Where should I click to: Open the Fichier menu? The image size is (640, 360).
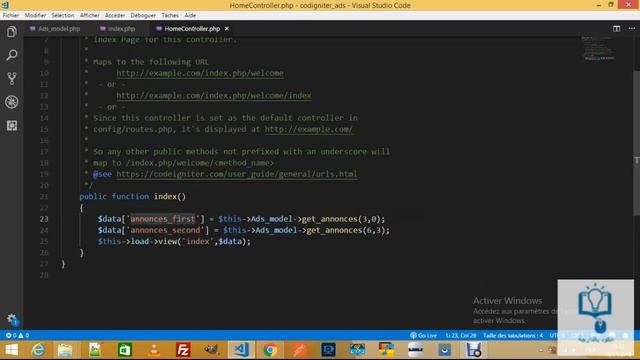point(11,15)
